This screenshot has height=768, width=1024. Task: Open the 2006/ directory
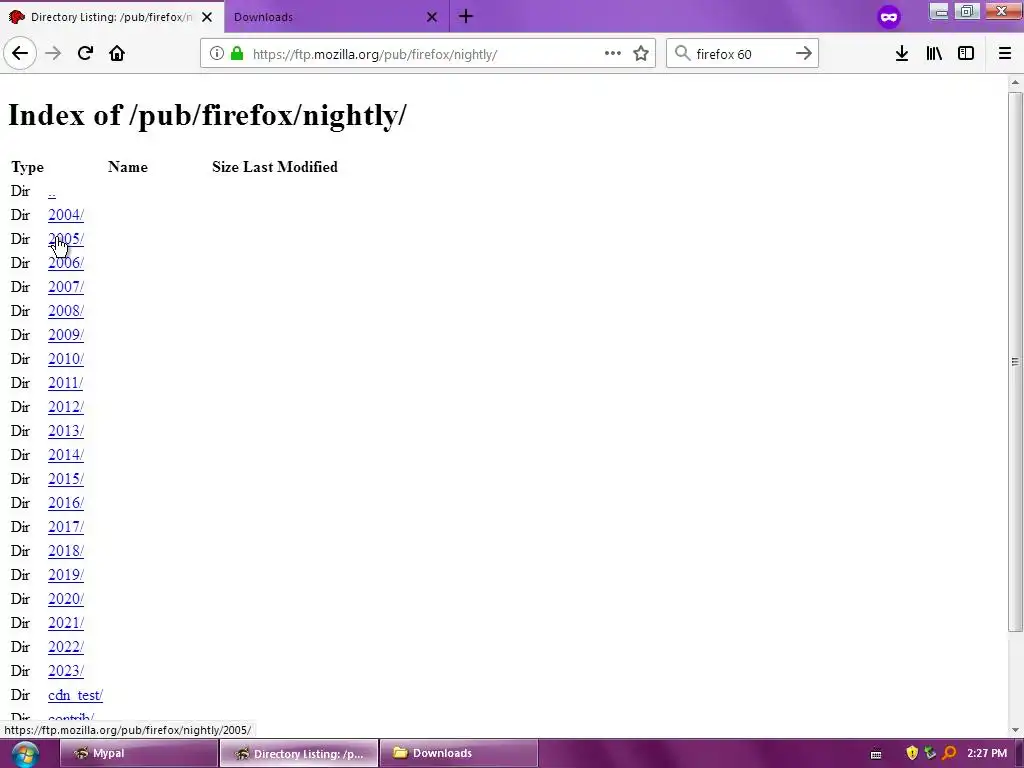click(65, 263)
